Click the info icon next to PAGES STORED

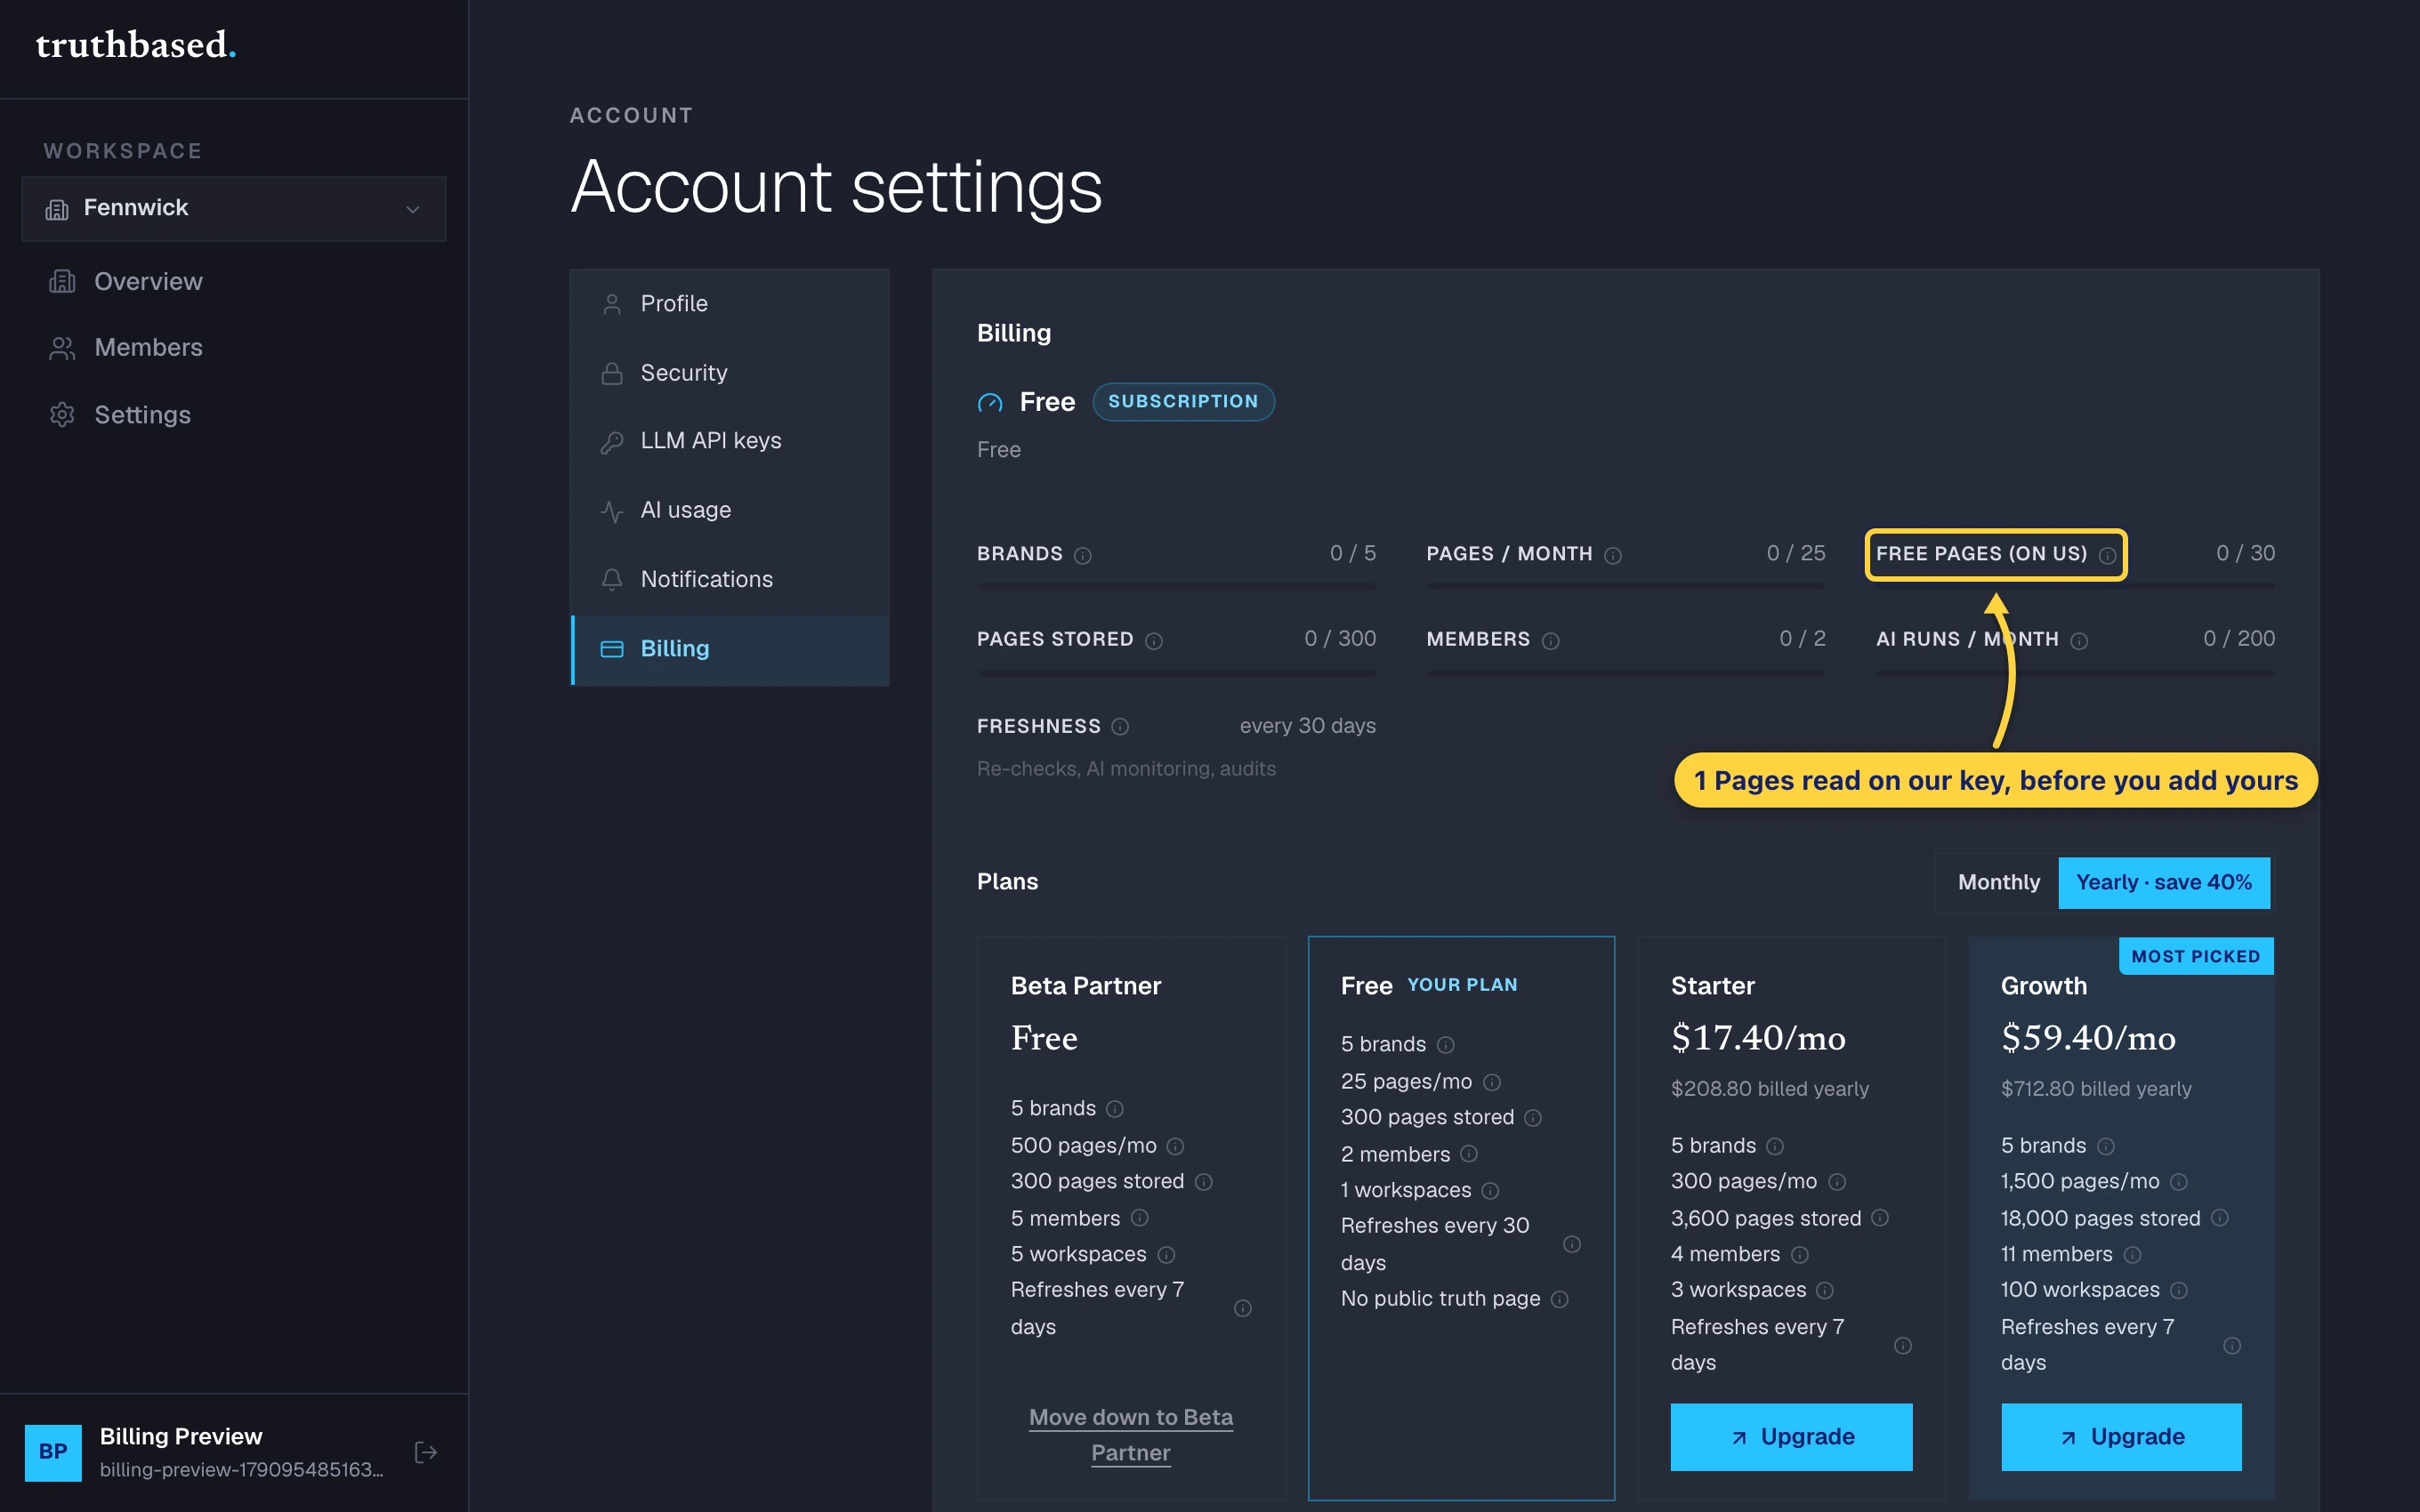1154,641
